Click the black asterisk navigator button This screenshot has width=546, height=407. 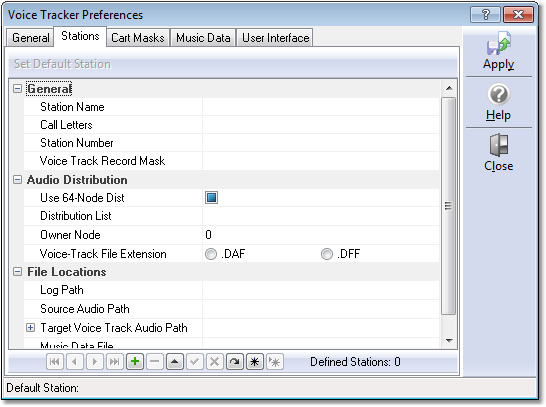coord(255,362)
